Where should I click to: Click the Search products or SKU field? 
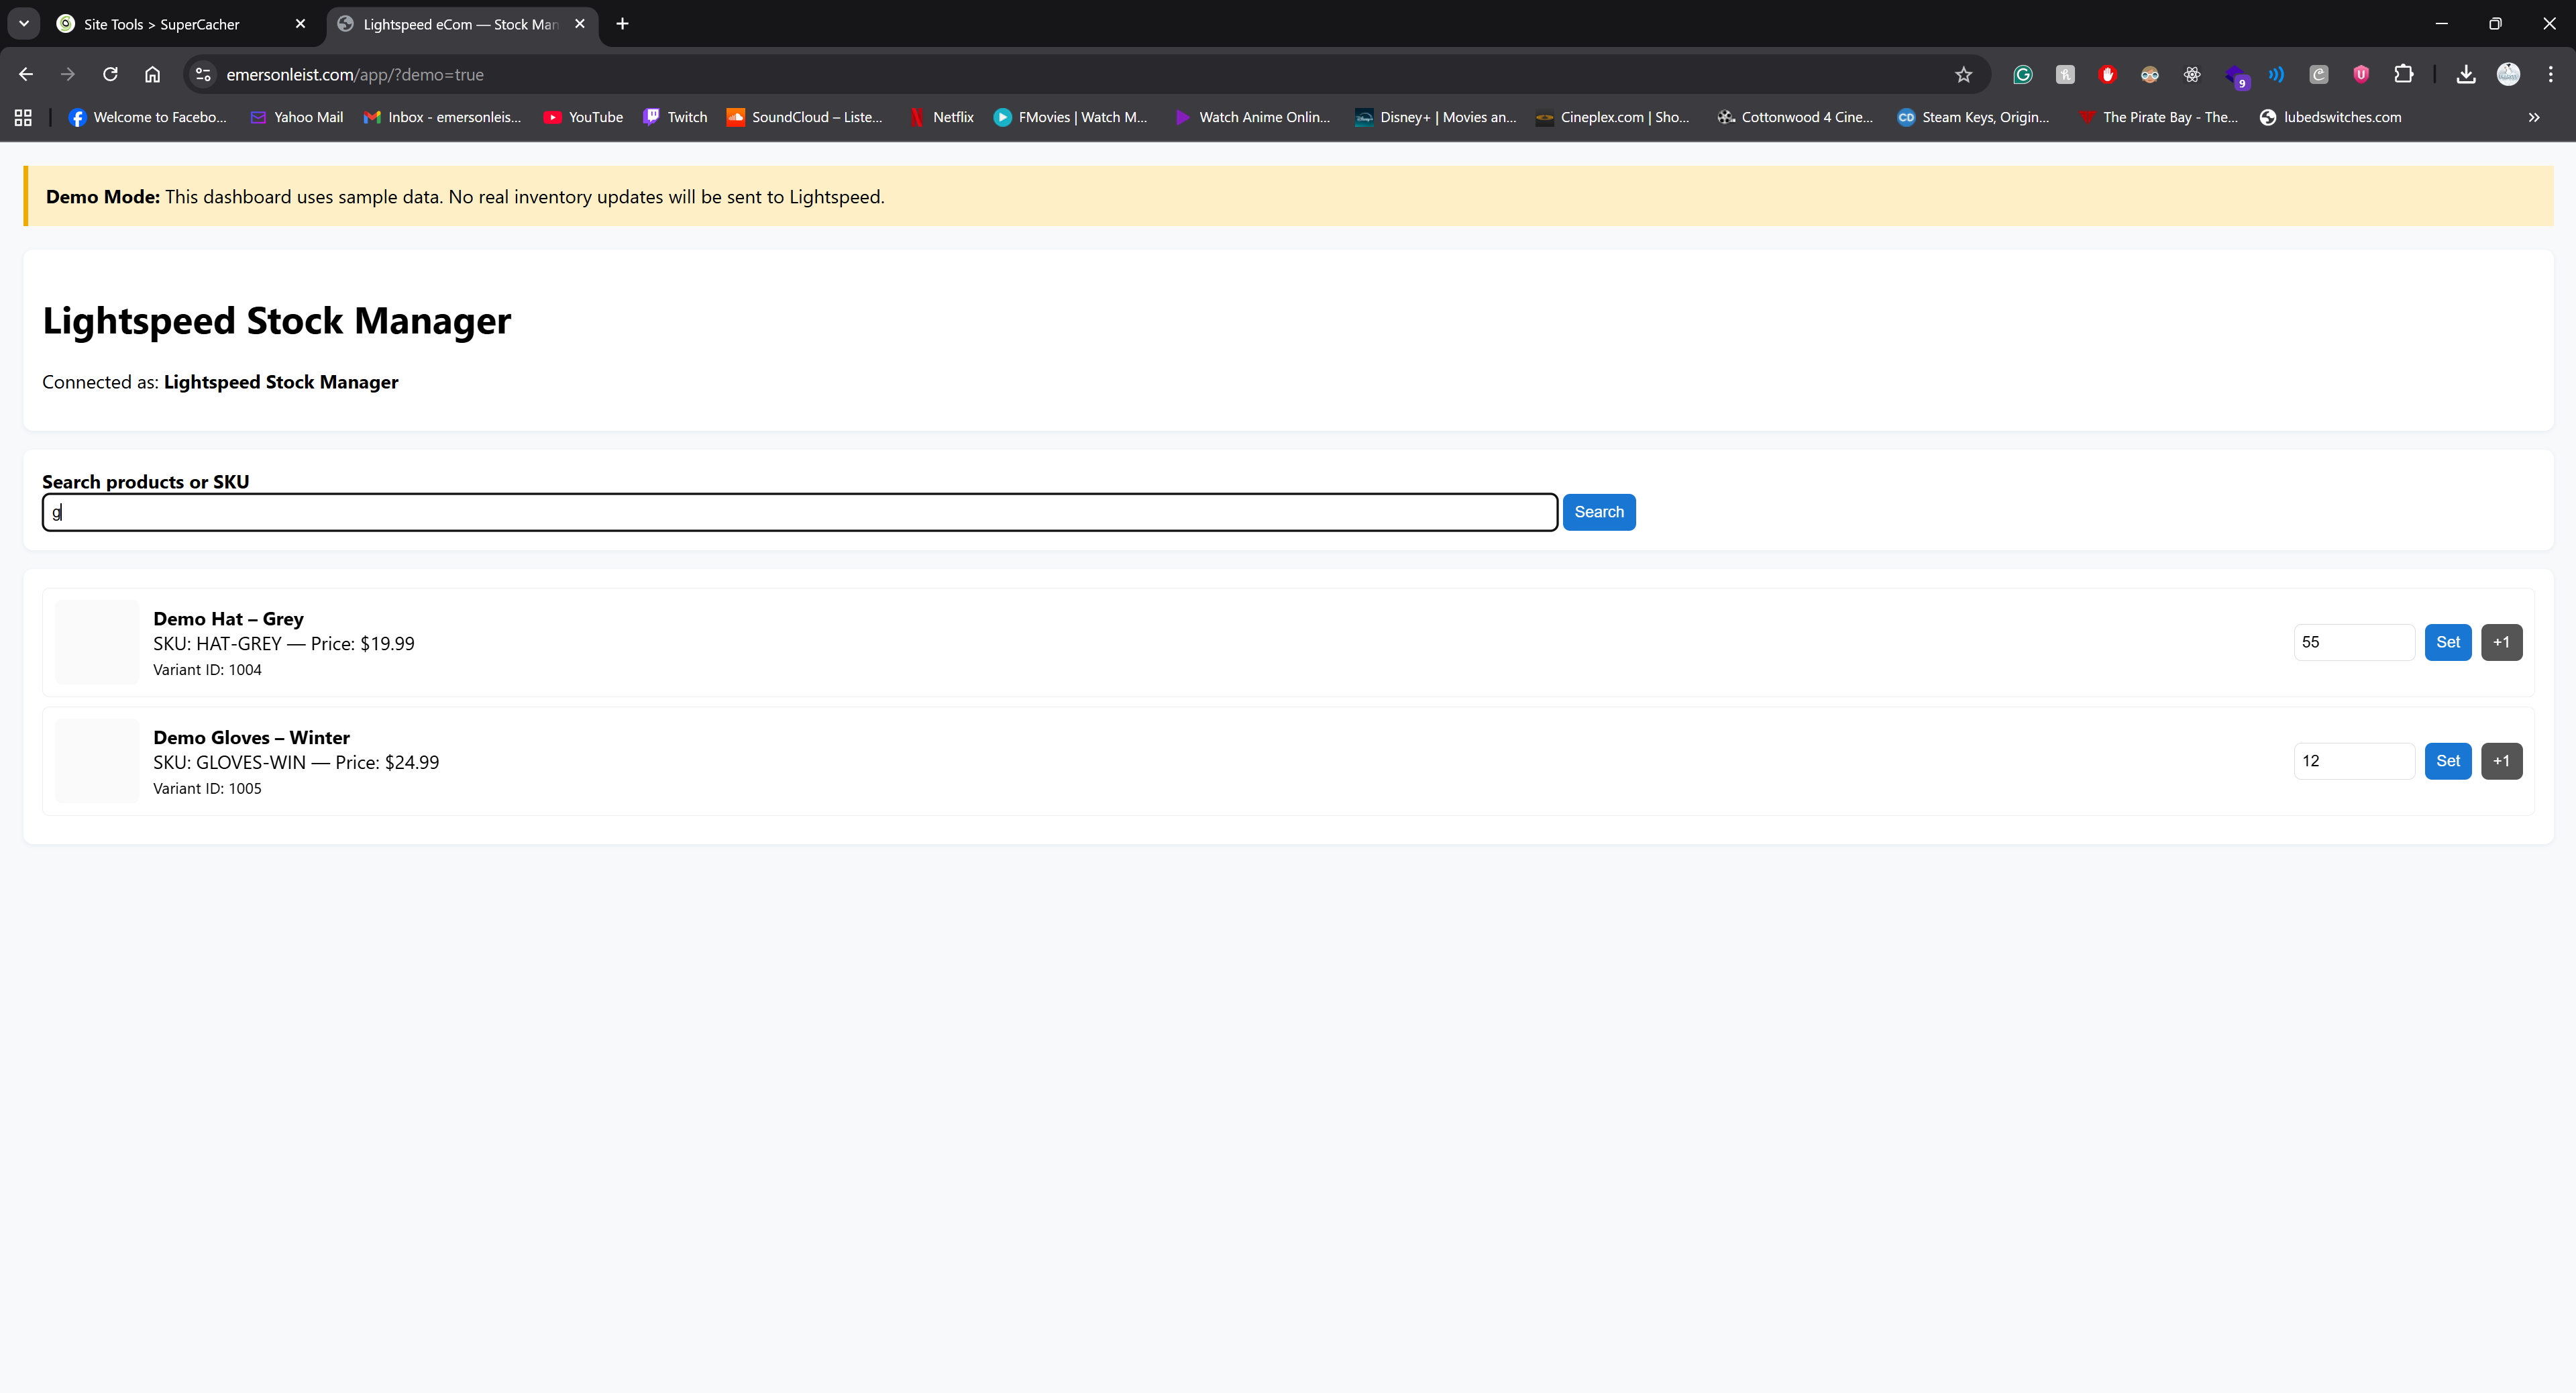tap(800, 512)
